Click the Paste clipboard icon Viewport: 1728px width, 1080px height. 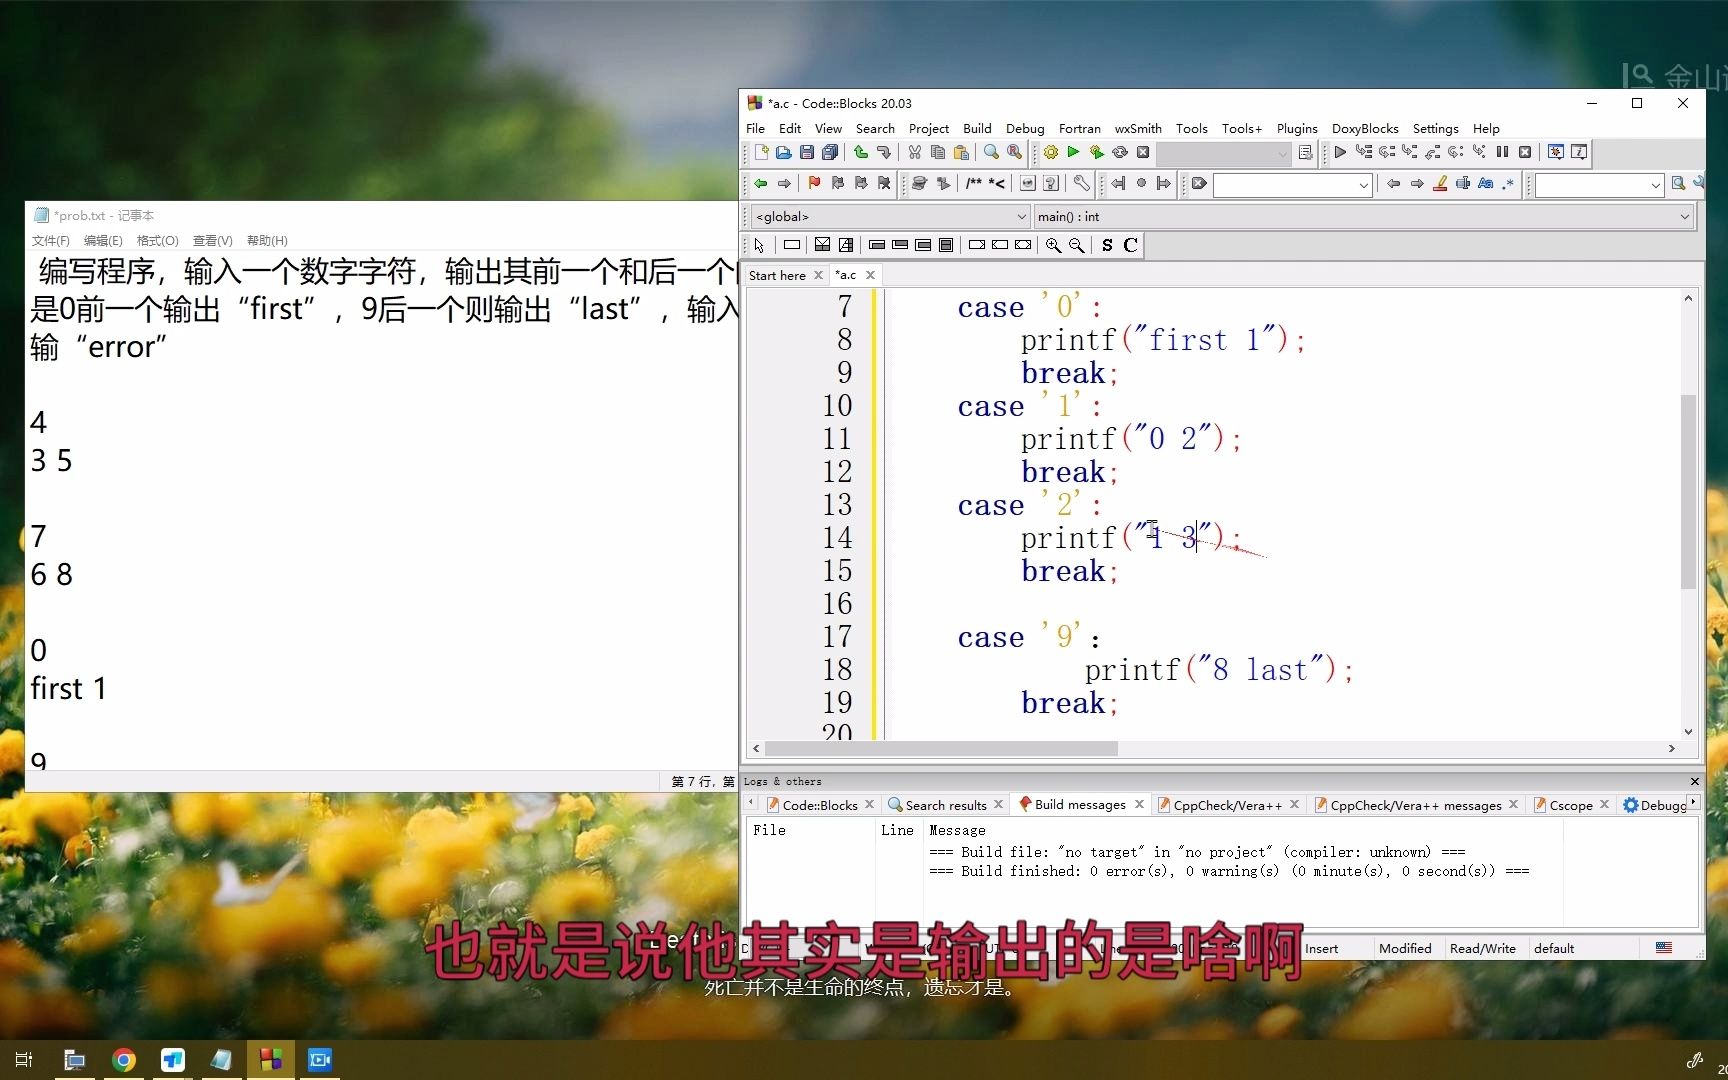(960, 153)
